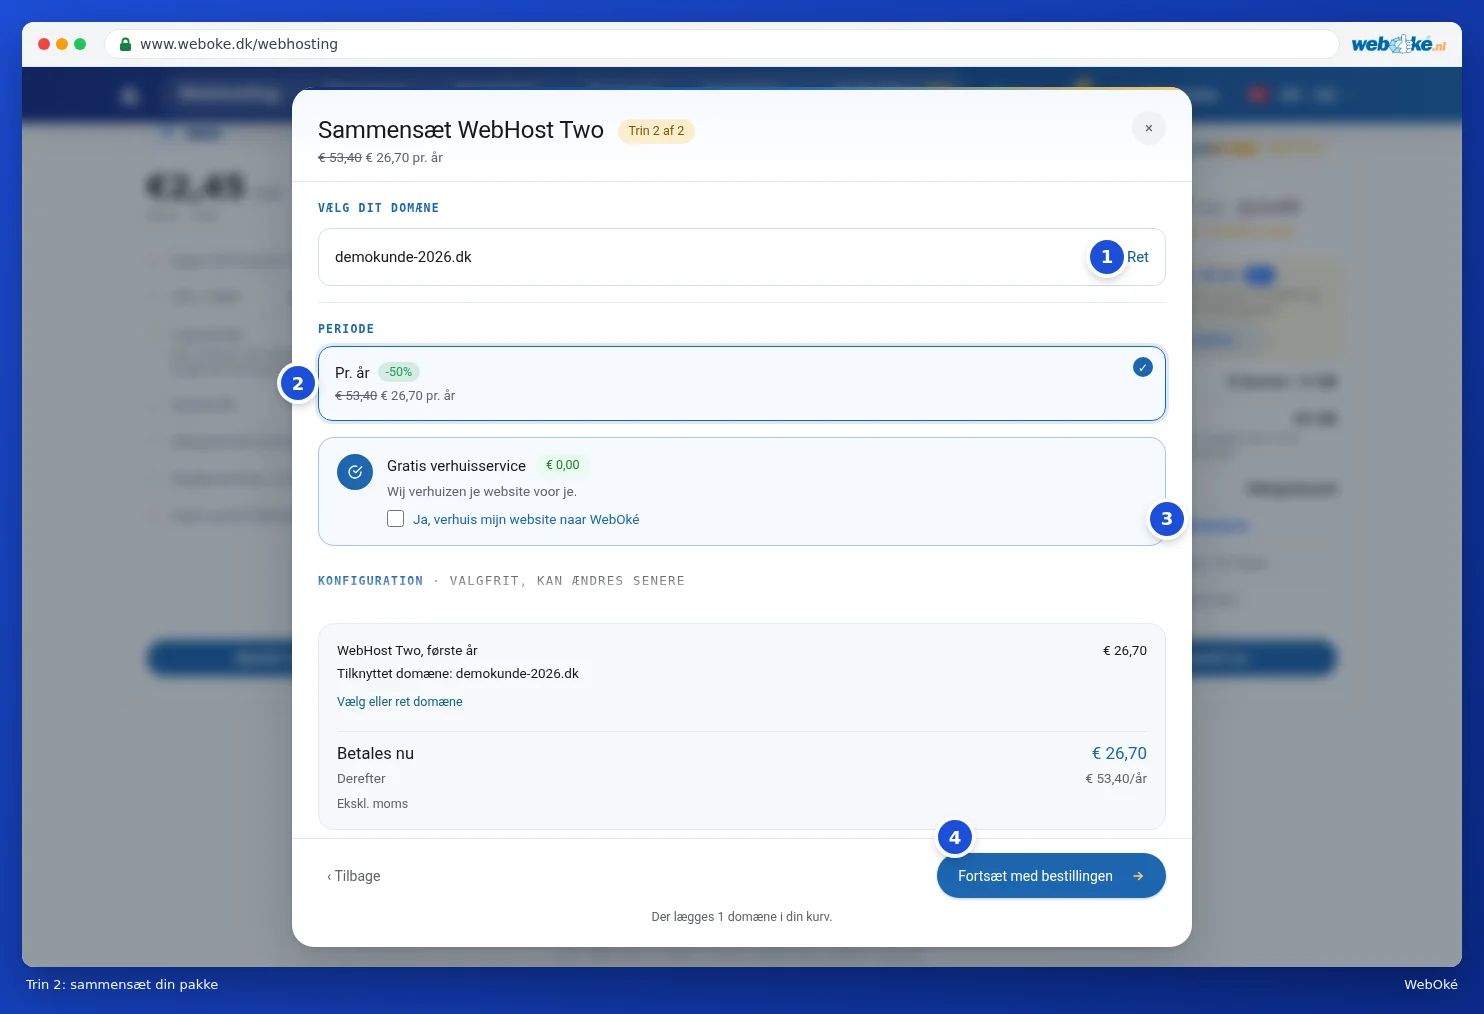
Task: Click the weboke logo in the browser bar
Action: coord(1398,44)
